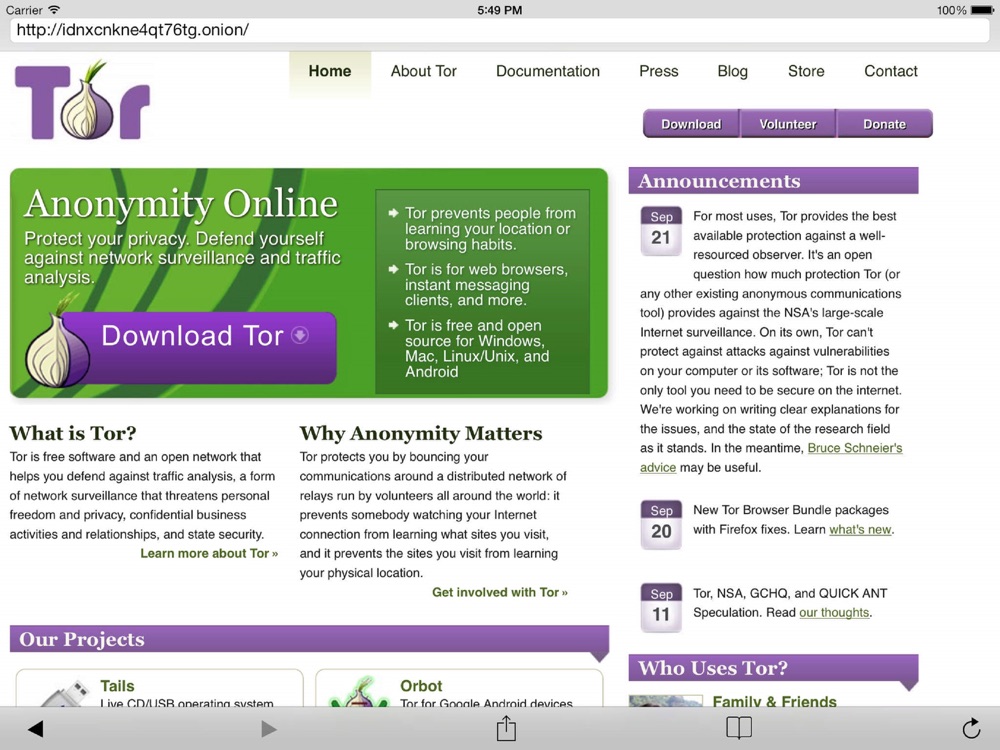Focus the onion URL address field
The height and width of the screenshot is (750, 1000).
(x=500, y=30)
